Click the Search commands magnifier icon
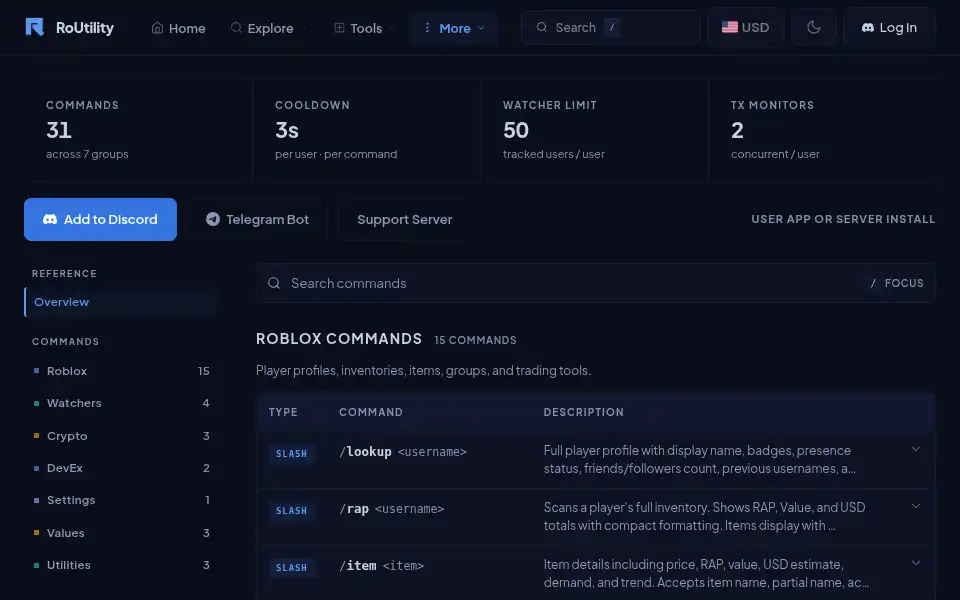 [x=274, y=283]
